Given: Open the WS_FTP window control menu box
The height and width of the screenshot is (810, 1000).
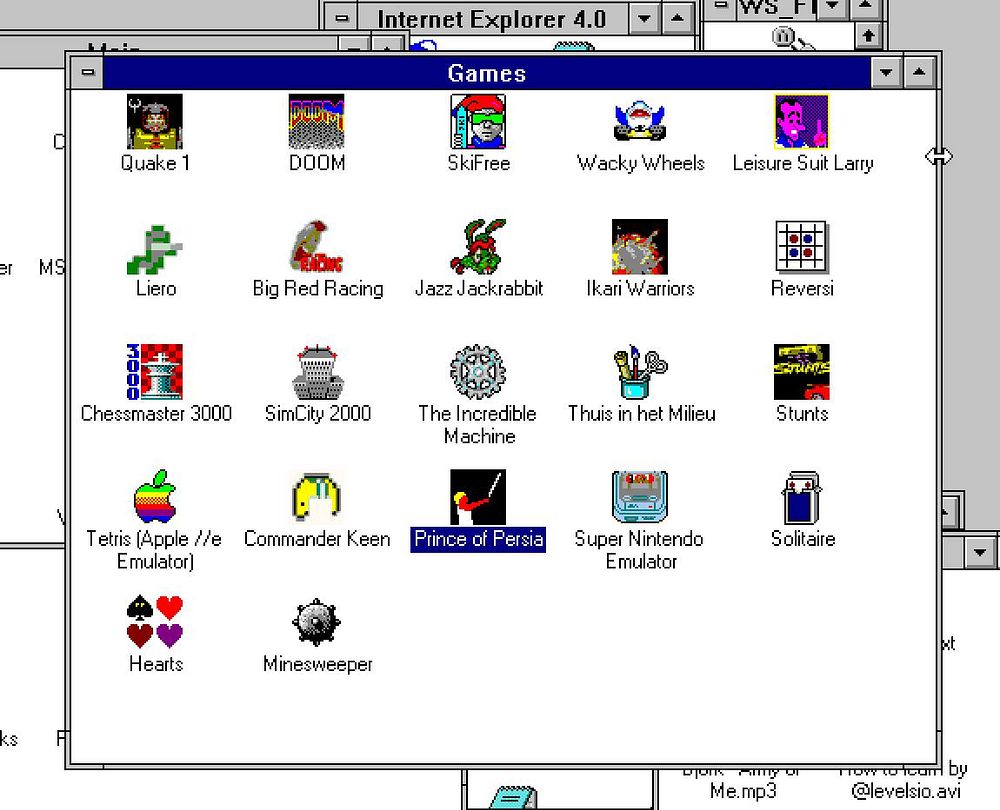Looking at the screenshot, I should (720, 7).
